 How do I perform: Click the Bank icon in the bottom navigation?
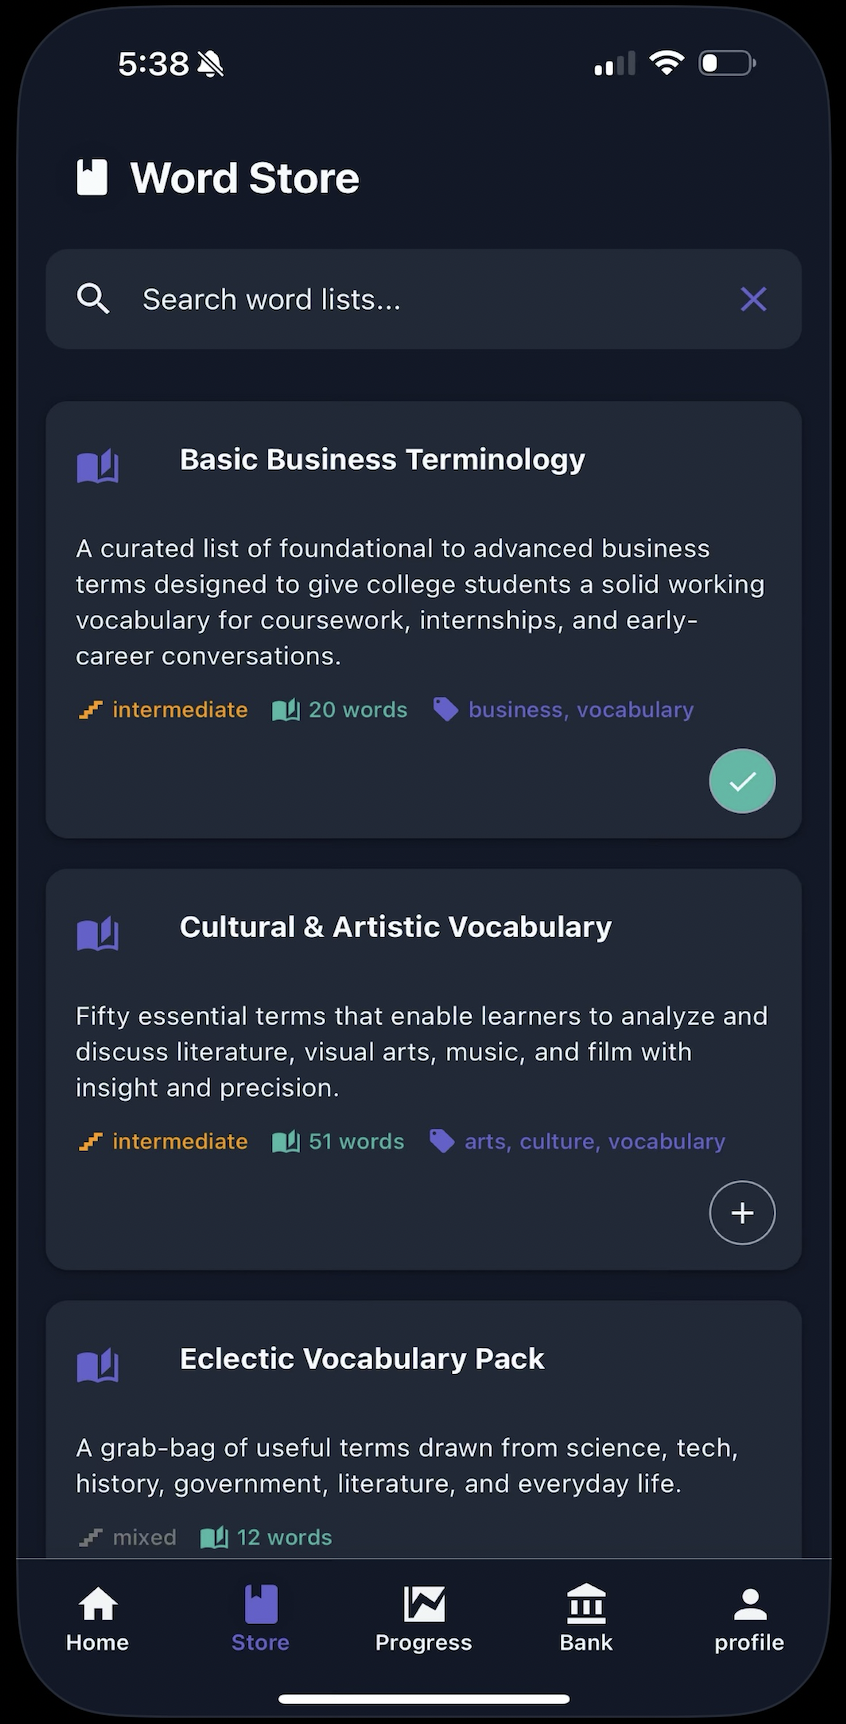tap(585, 1615)
